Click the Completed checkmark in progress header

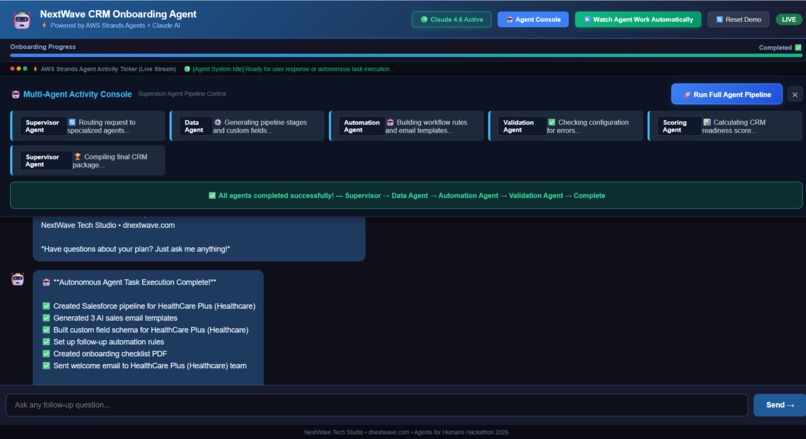tap(798, 47)
